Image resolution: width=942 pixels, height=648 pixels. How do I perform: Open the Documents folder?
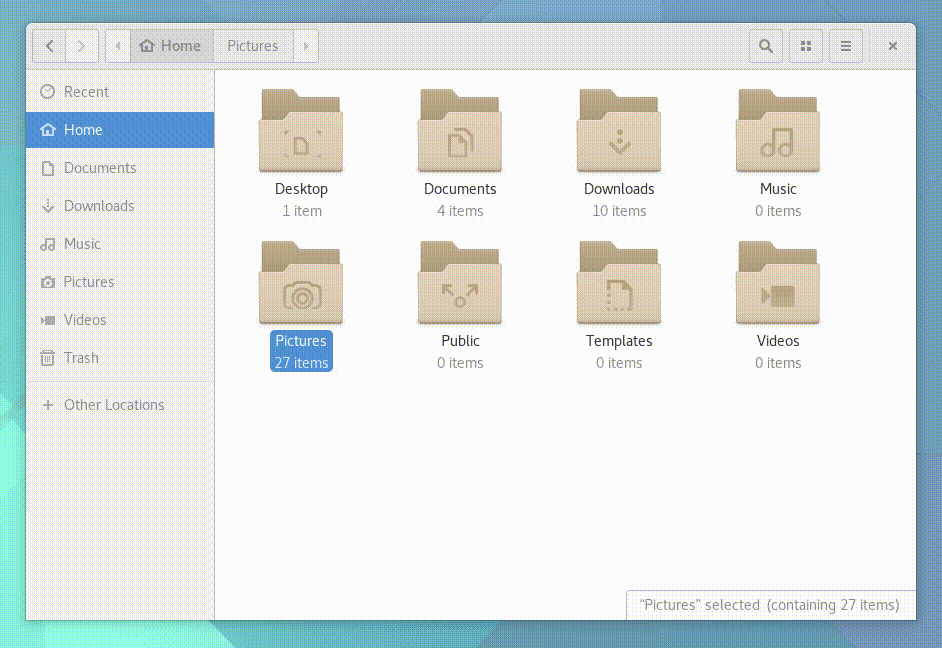coord(460,130)
